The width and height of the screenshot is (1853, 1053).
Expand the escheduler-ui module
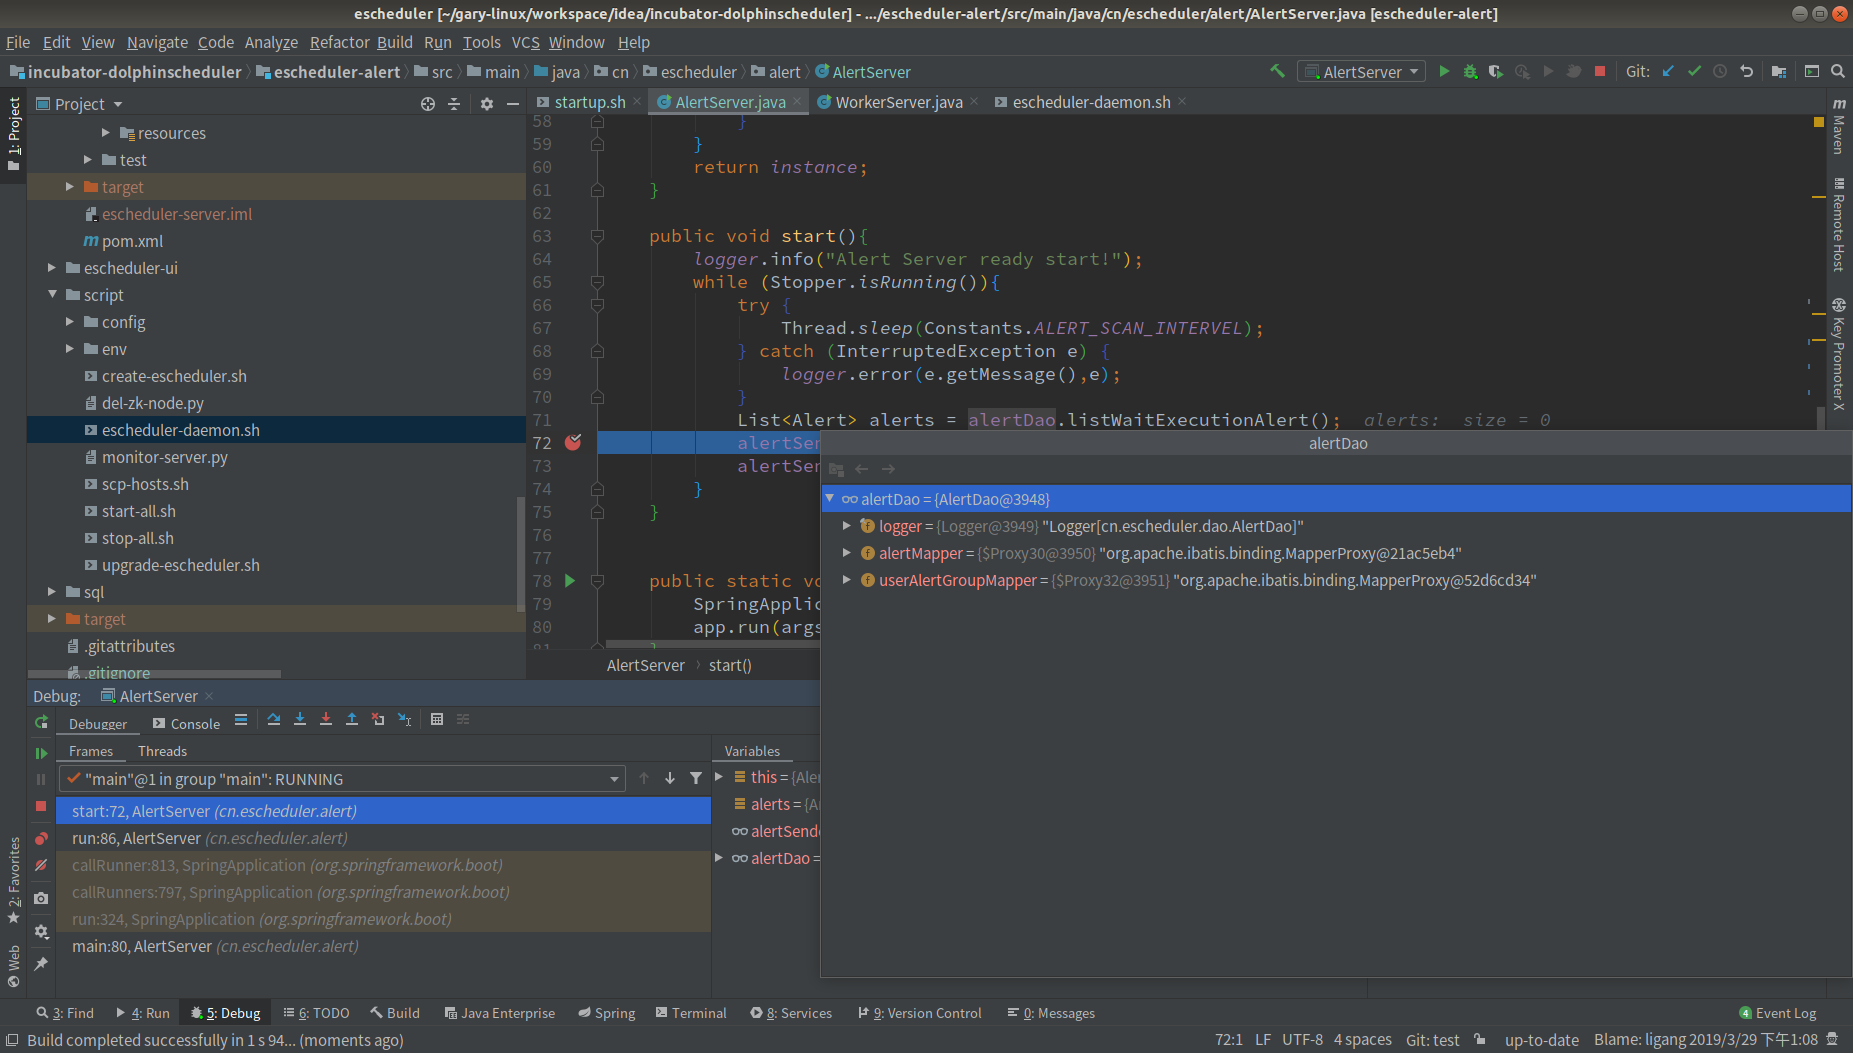pos(52,268)
